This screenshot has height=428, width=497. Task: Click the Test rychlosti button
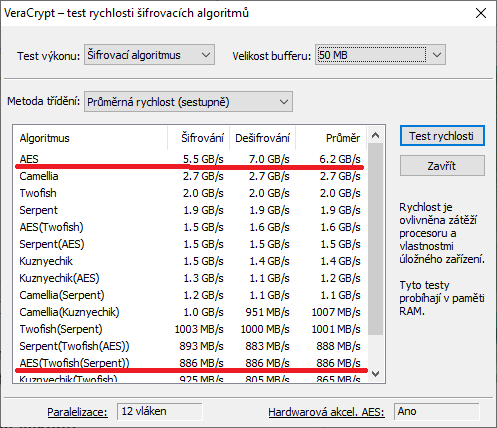pyautogui.click(x=442, y=136)
